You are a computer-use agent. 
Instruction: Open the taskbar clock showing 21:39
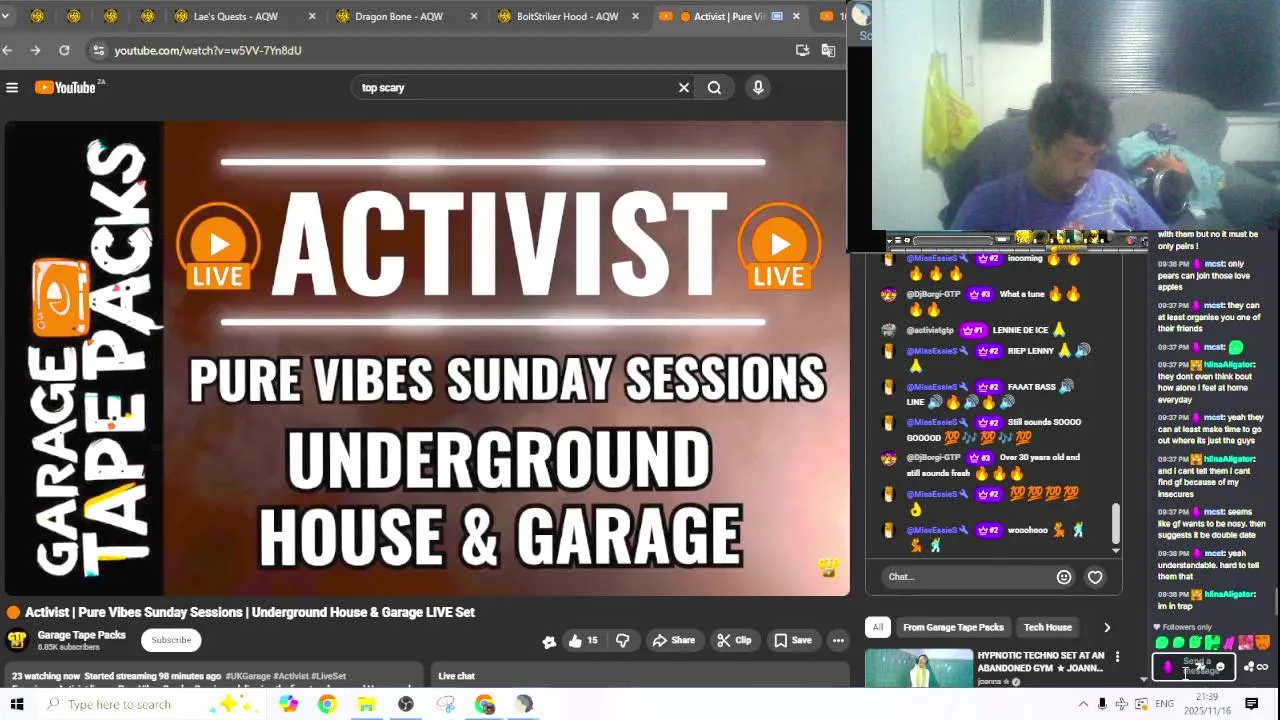click(1205, 704)
